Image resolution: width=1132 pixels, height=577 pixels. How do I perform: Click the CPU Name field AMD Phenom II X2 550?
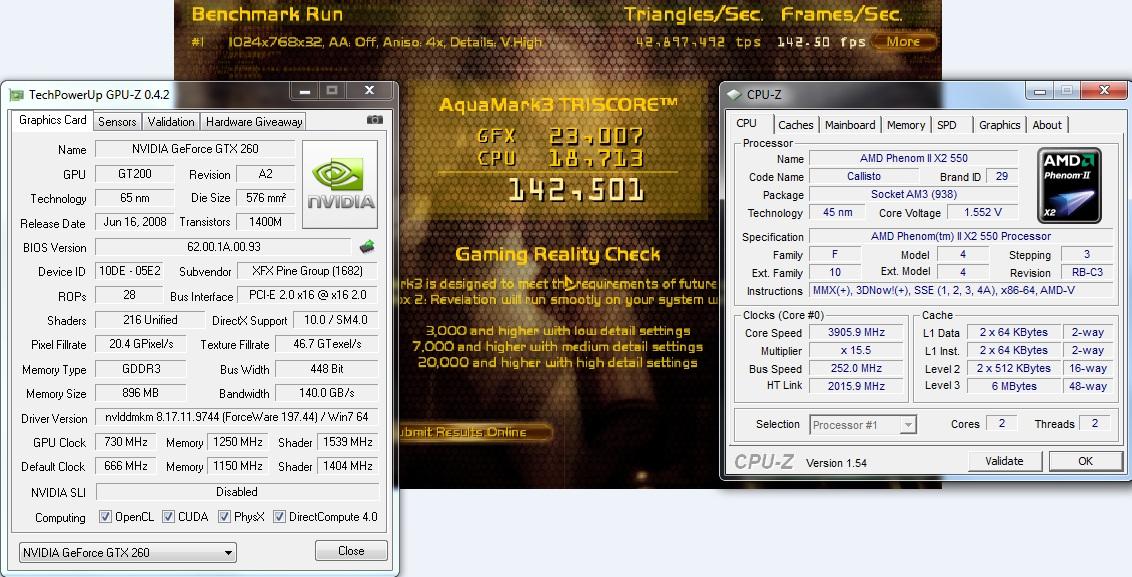[913, 158]
